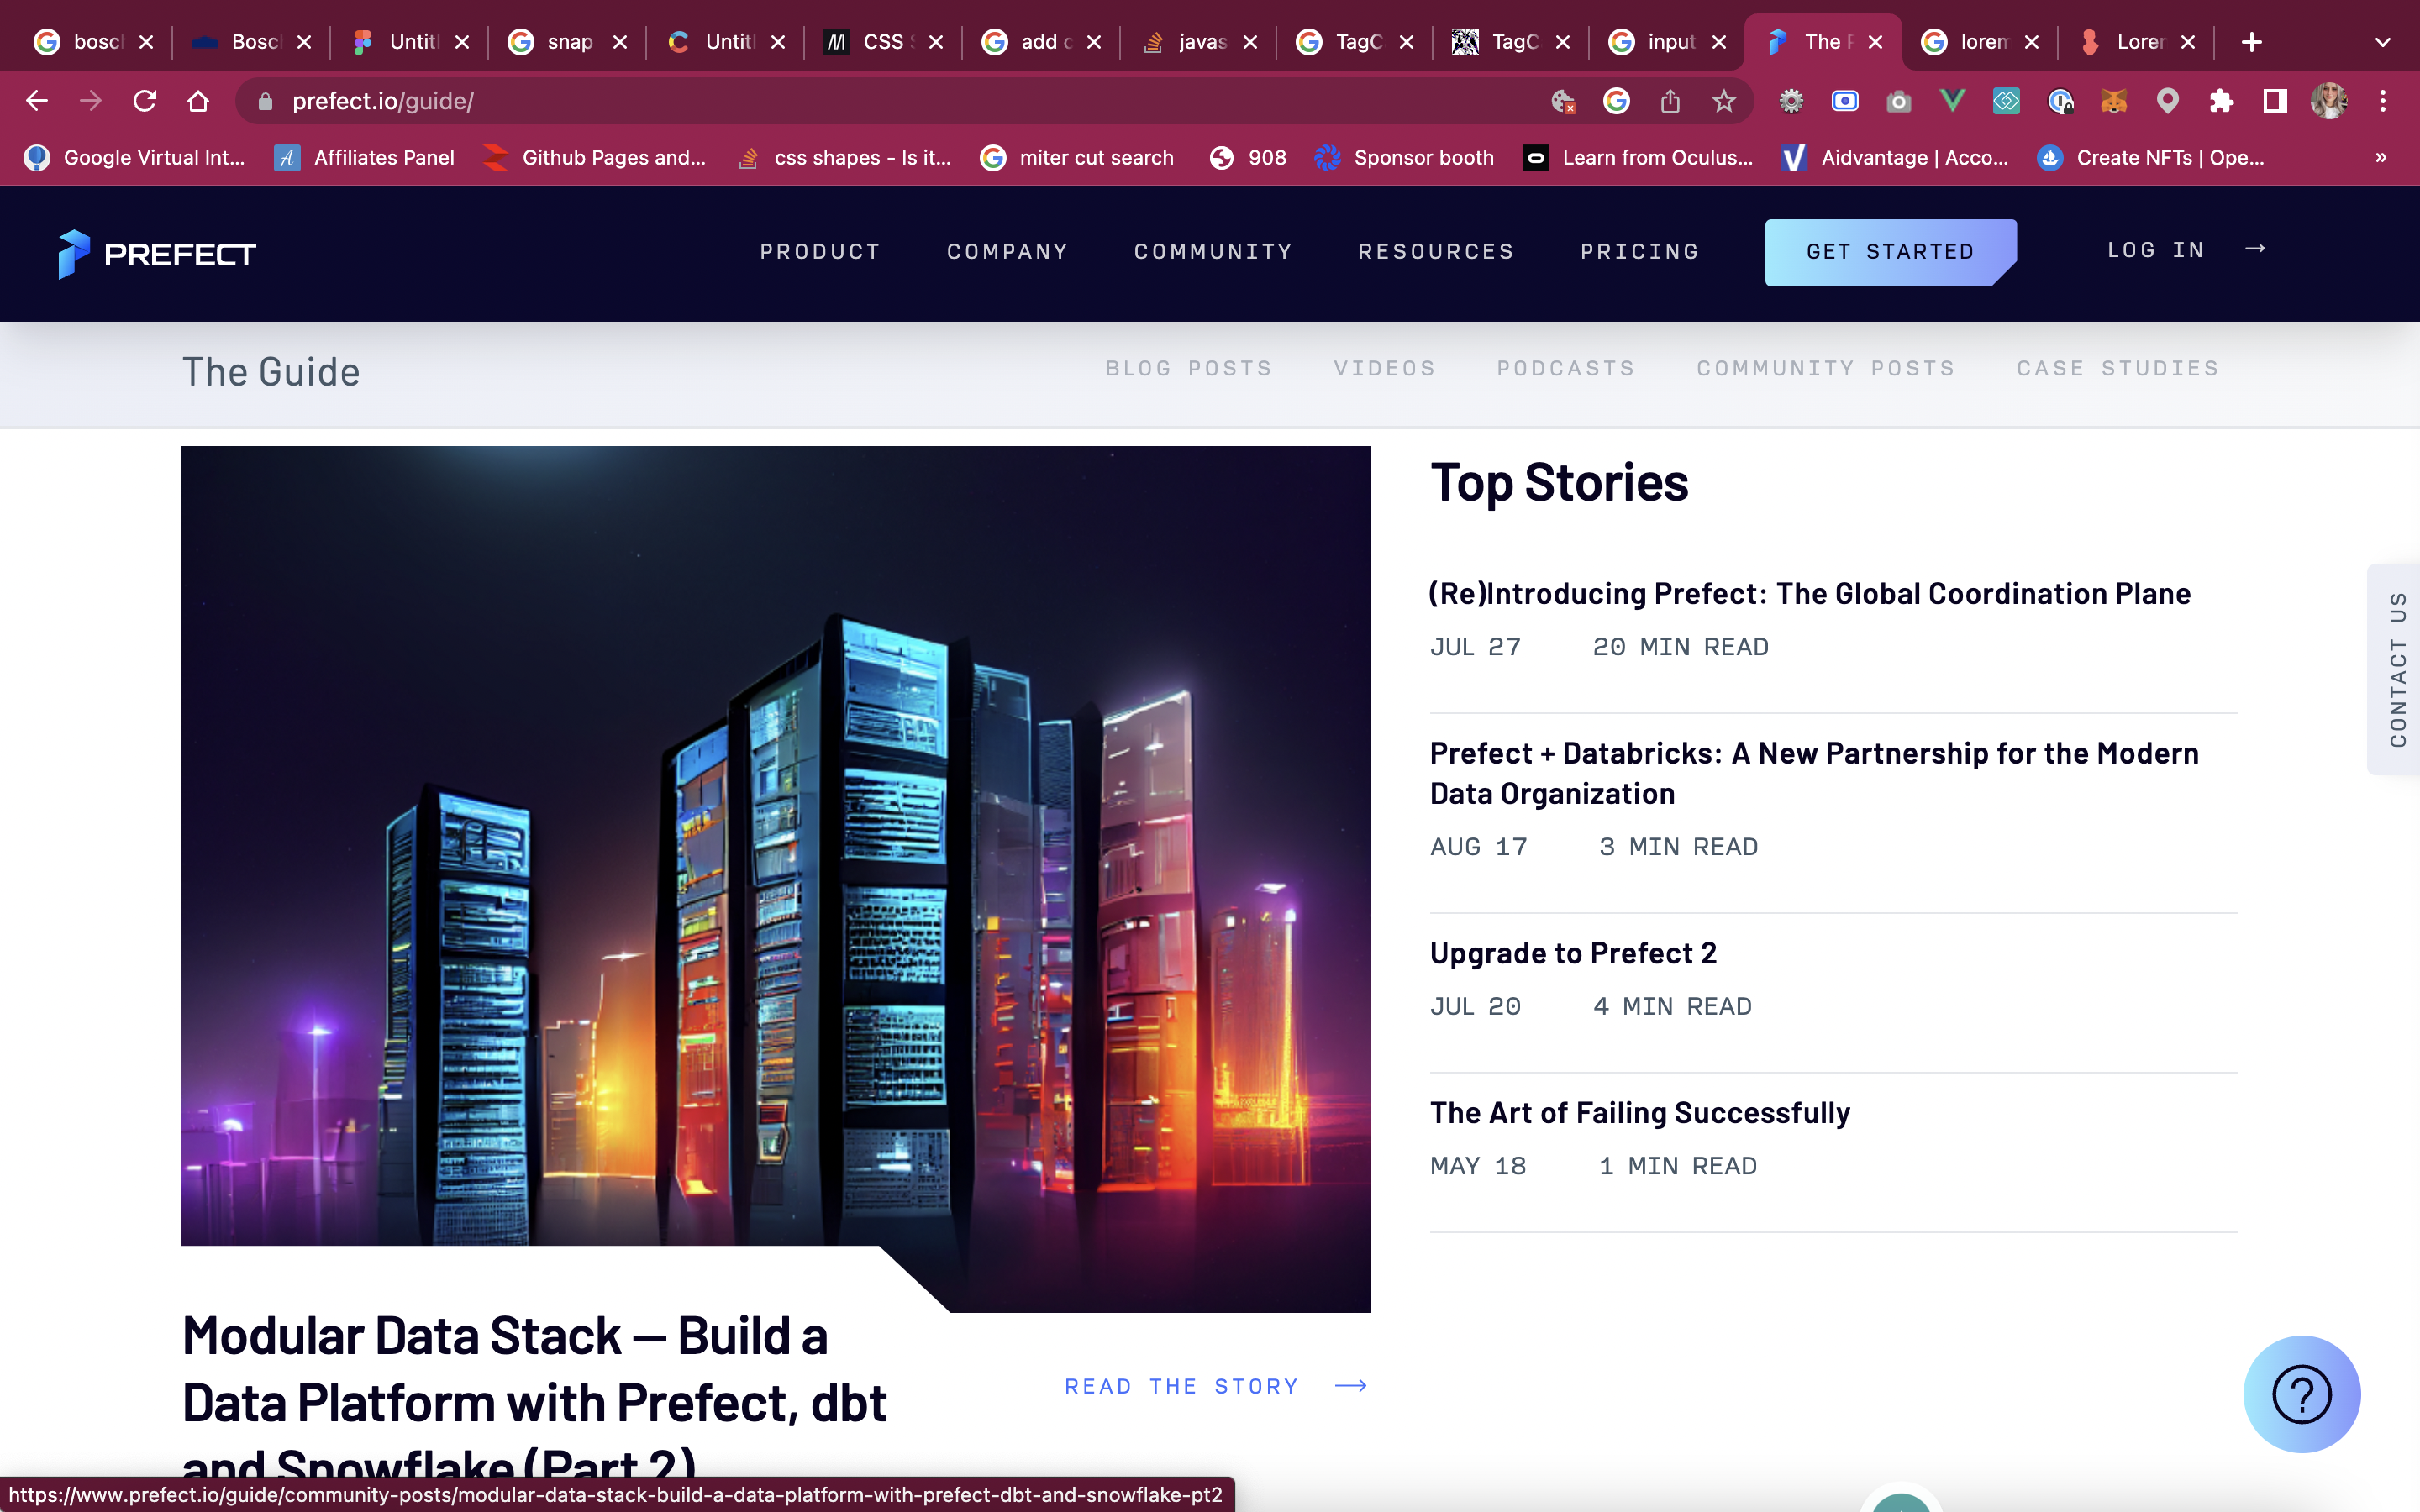This screenshot has height=1512, width=2420.
Task: Click the camera screenshot extension icon
Action: 1898,101
